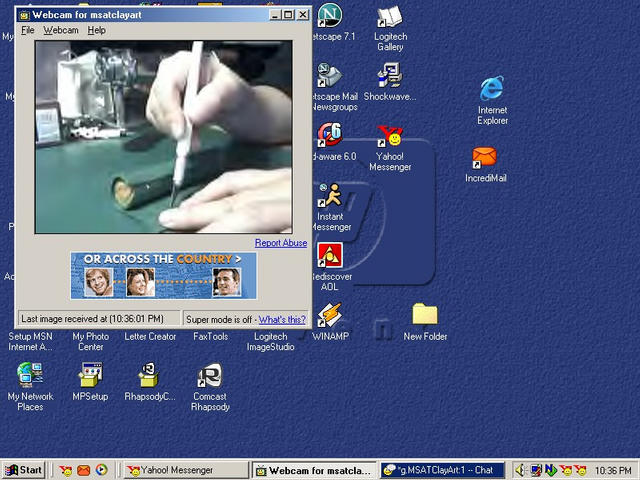Open the Help menu in Webcam window
The image size is (640, 480).
click(97, 30)
